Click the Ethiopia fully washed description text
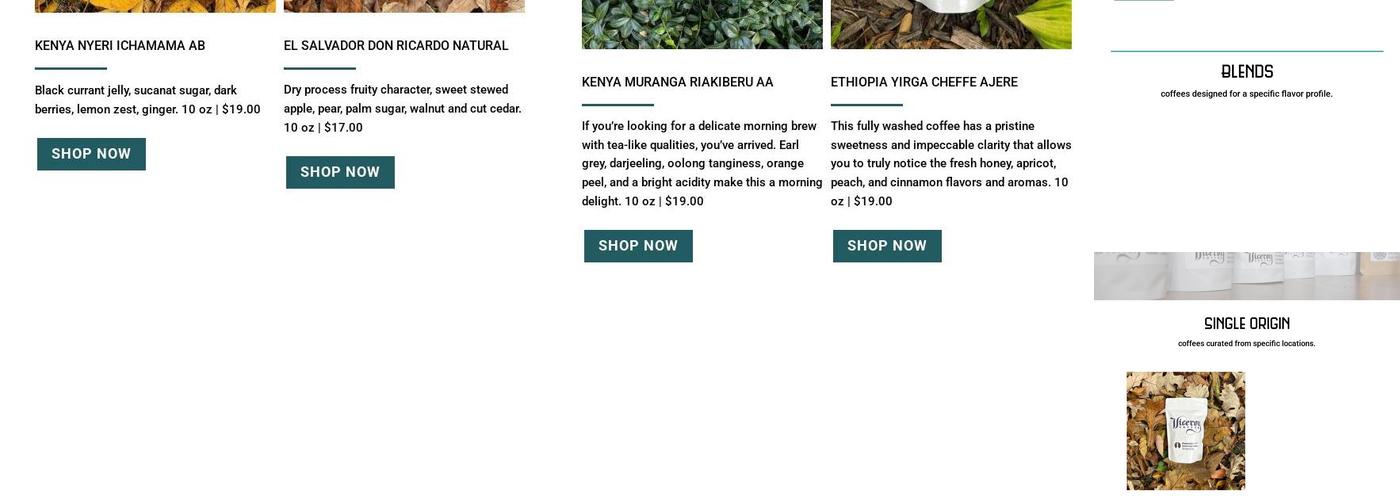The height and width of the screenshot is (500, 1400). [951, 164]
